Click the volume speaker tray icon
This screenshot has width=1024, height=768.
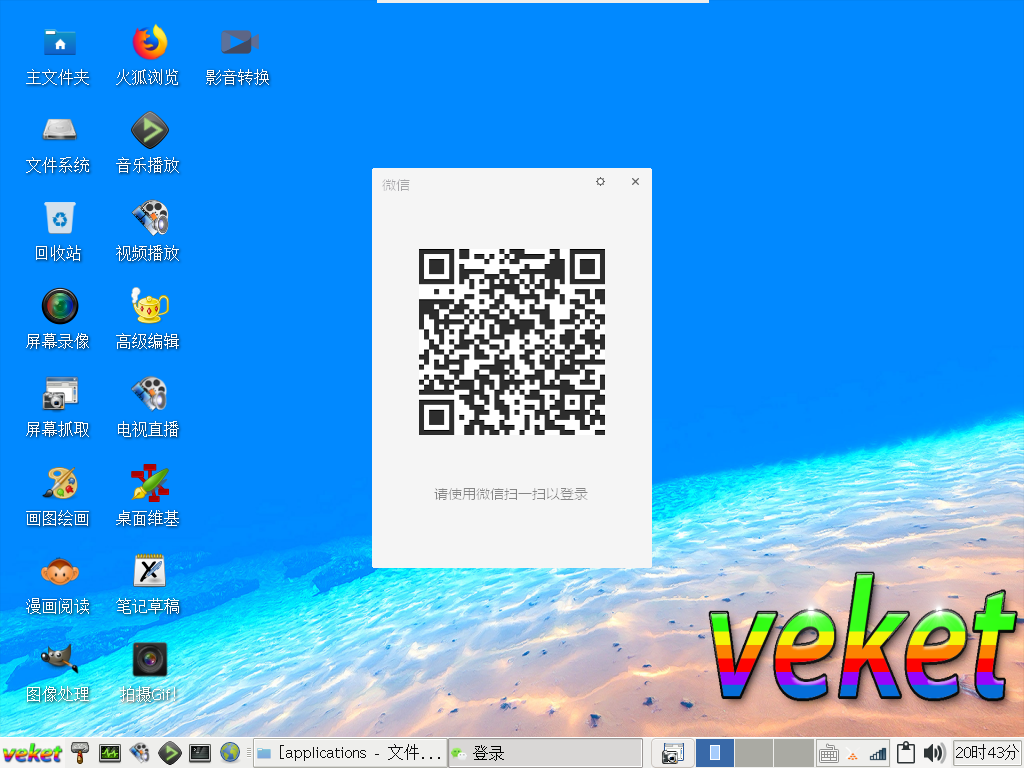click(x=934, y=753)
